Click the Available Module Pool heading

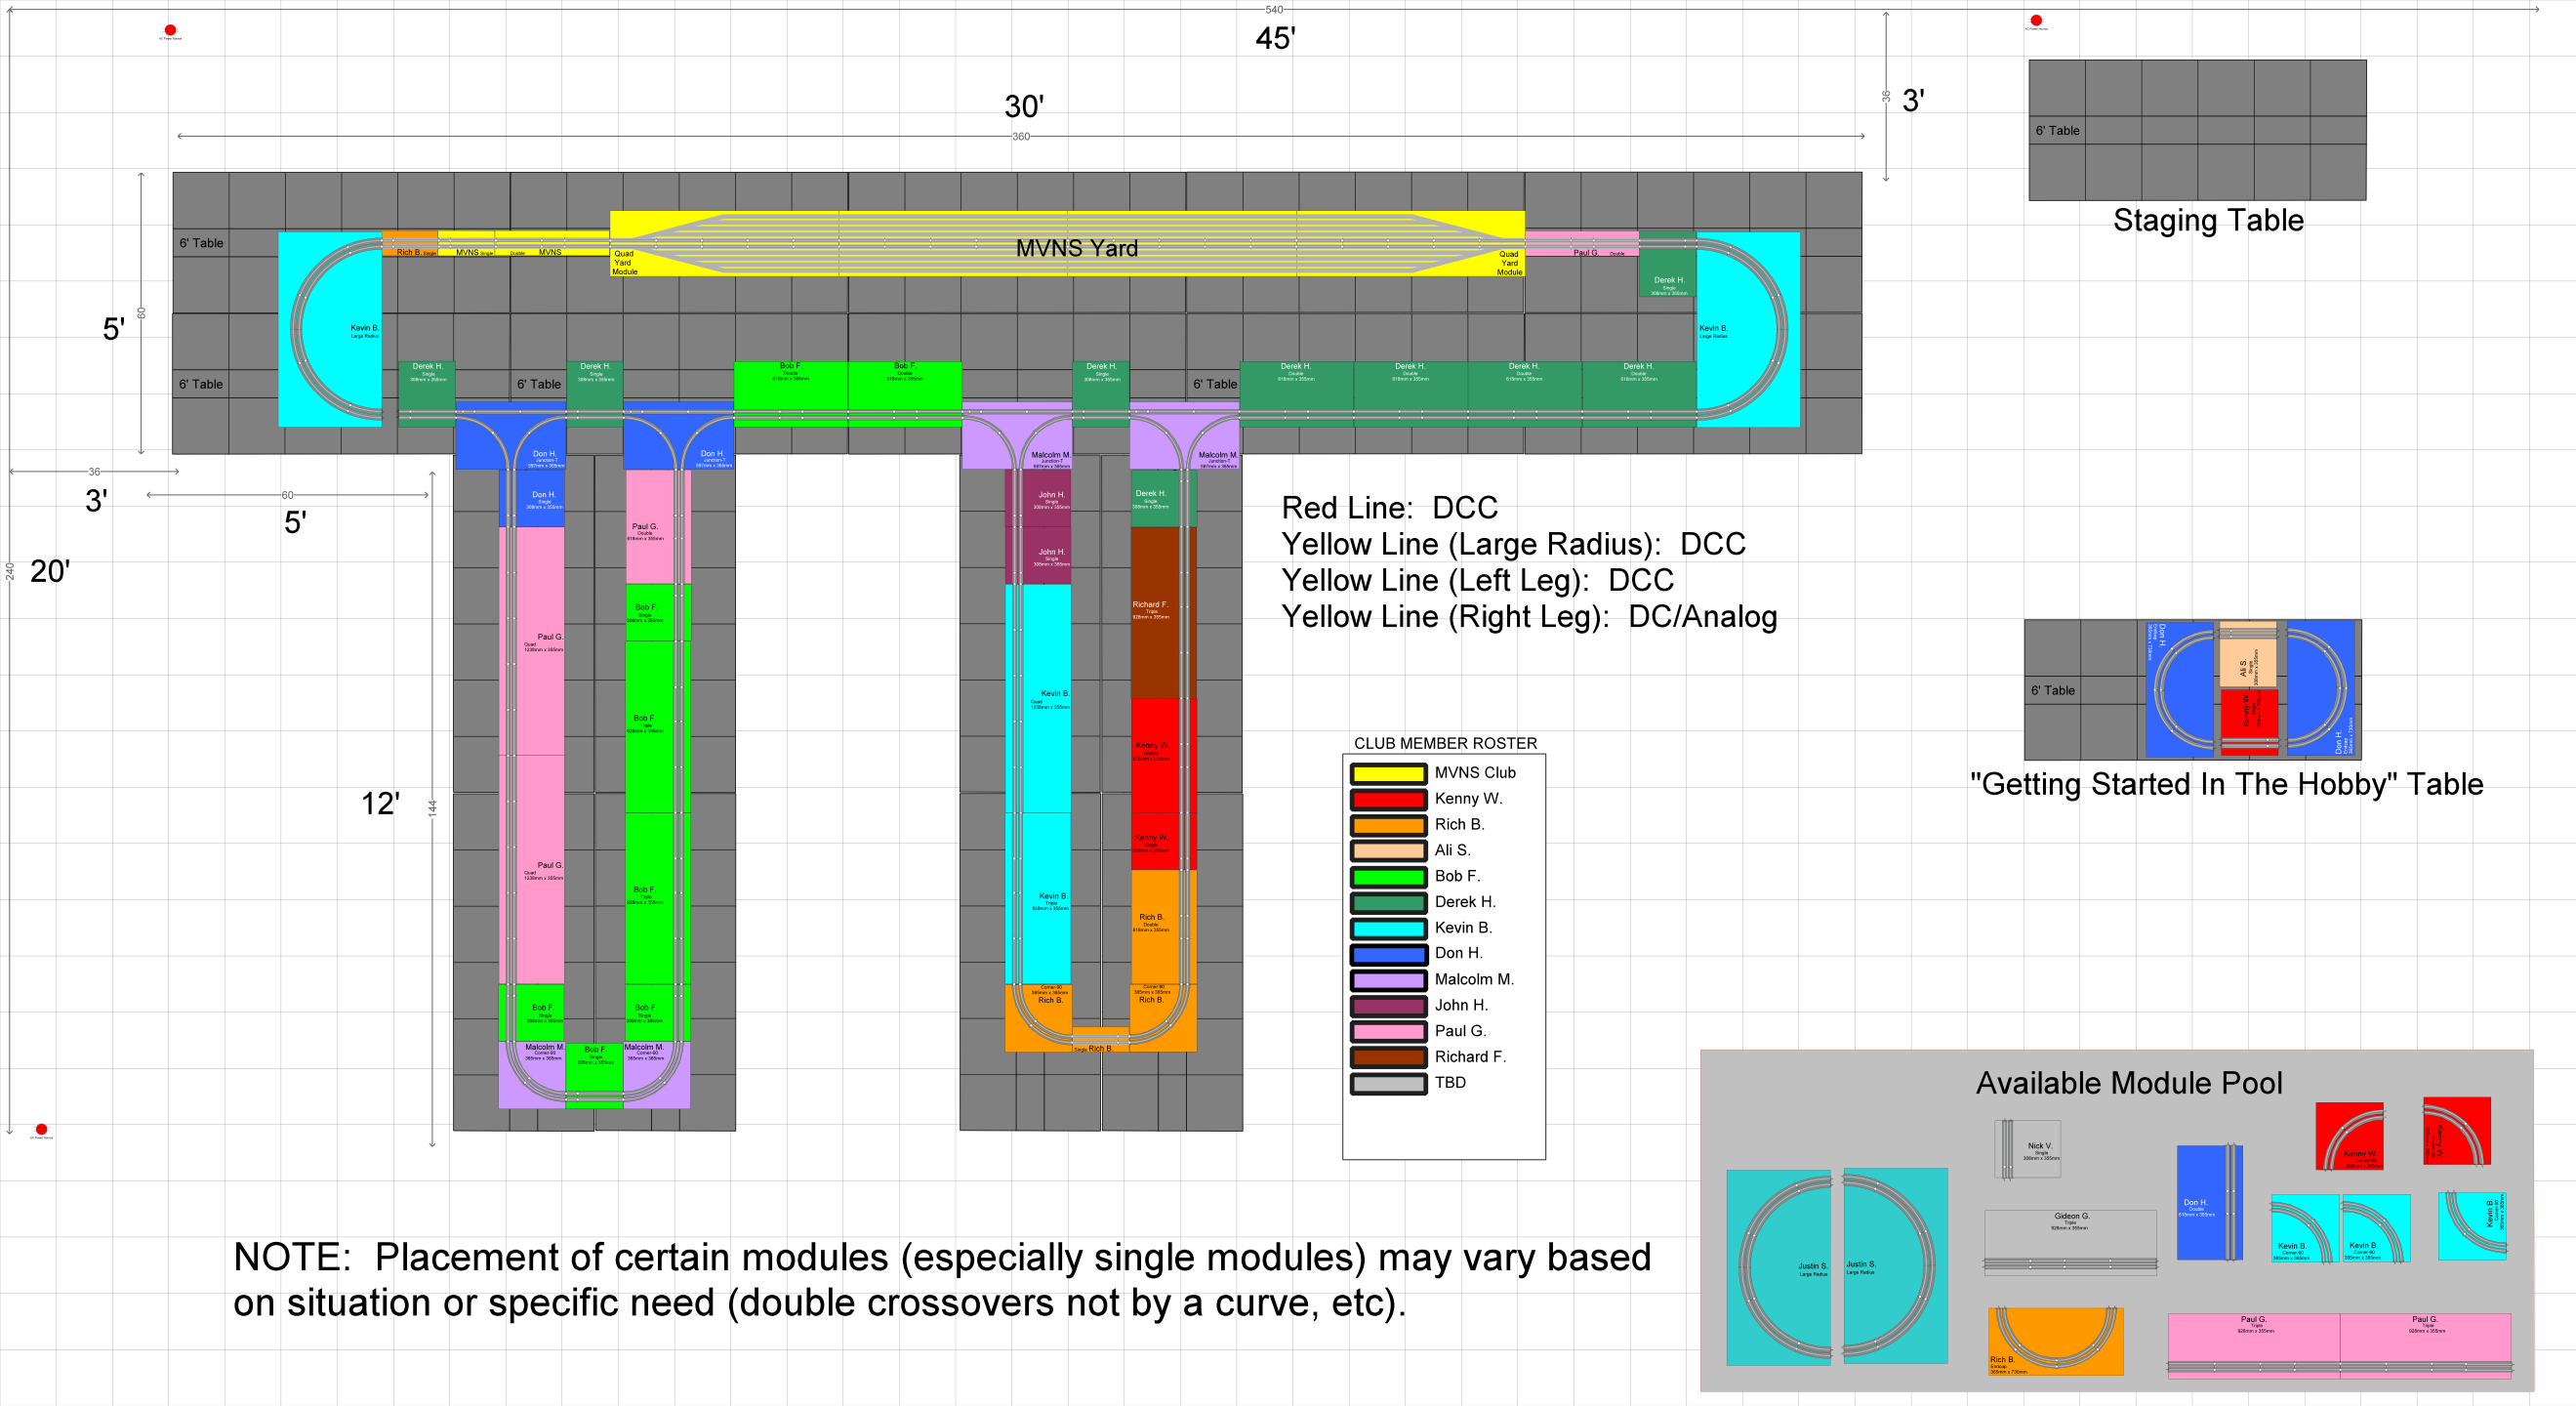pyautogui.click(x=2128, y=1083)
